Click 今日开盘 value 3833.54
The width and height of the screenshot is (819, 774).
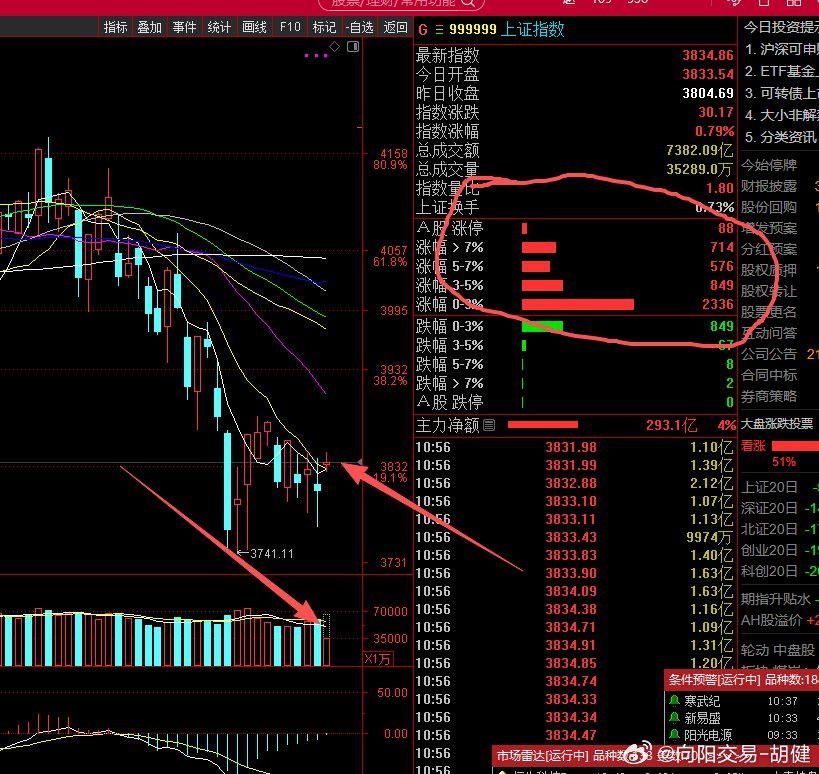point(708,74)
